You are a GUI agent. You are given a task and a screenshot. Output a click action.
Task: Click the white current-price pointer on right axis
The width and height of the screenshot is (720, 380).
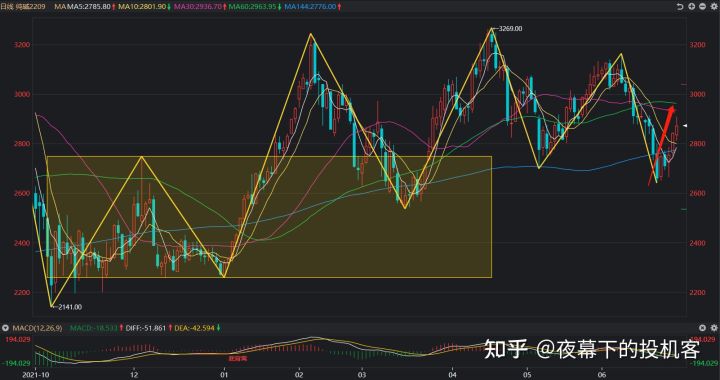[x=684, y=125]
